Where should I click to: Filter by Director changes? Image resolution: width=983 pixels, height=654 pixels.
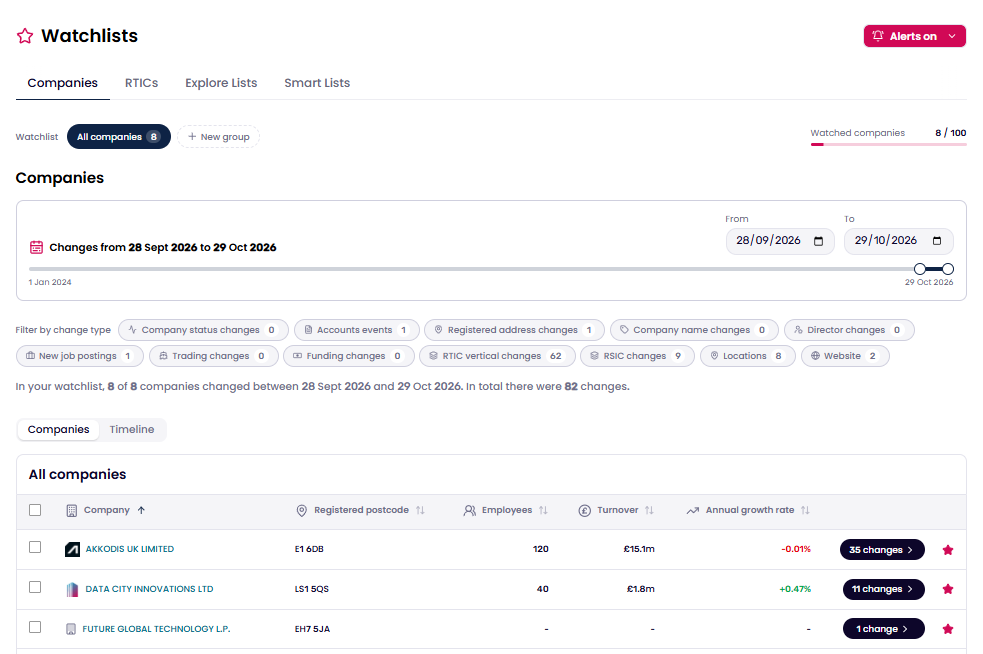coord(849,330)
